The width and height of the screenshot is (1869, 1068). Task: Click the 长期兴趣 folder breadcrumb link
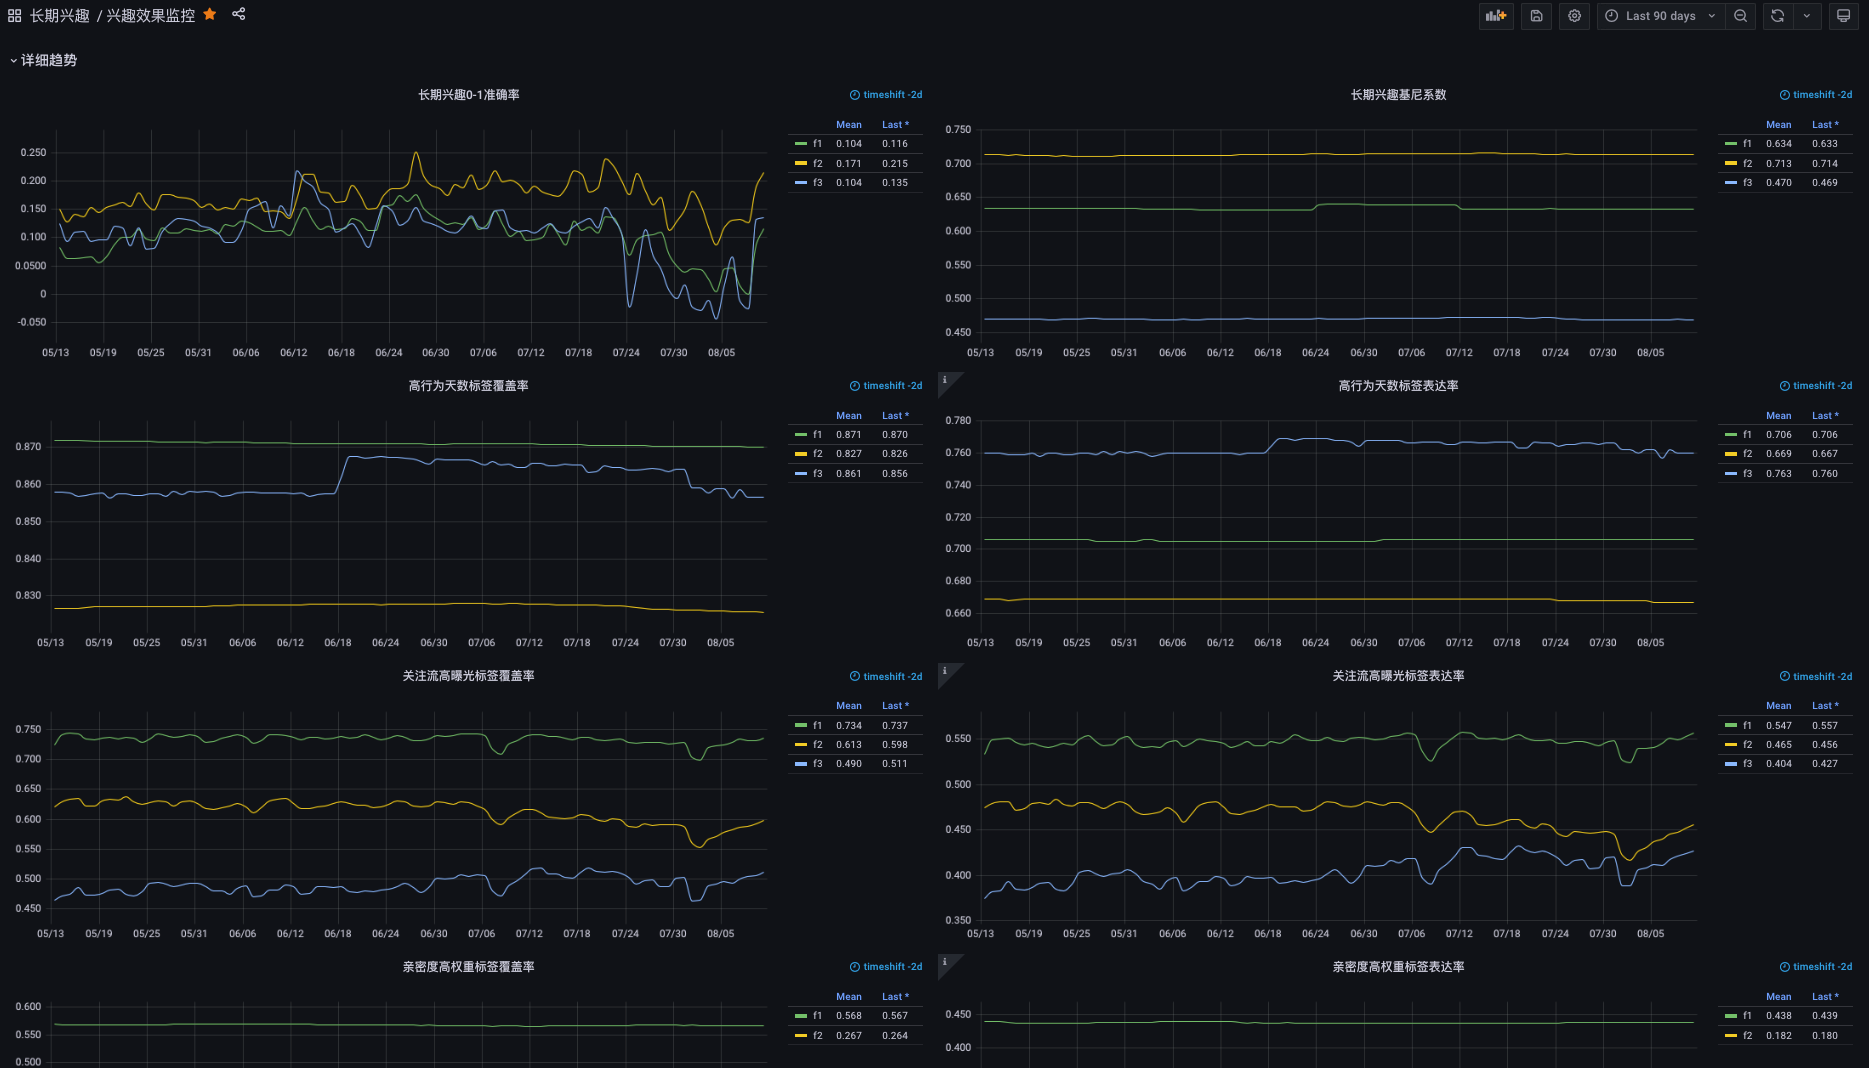coord(60,16)
